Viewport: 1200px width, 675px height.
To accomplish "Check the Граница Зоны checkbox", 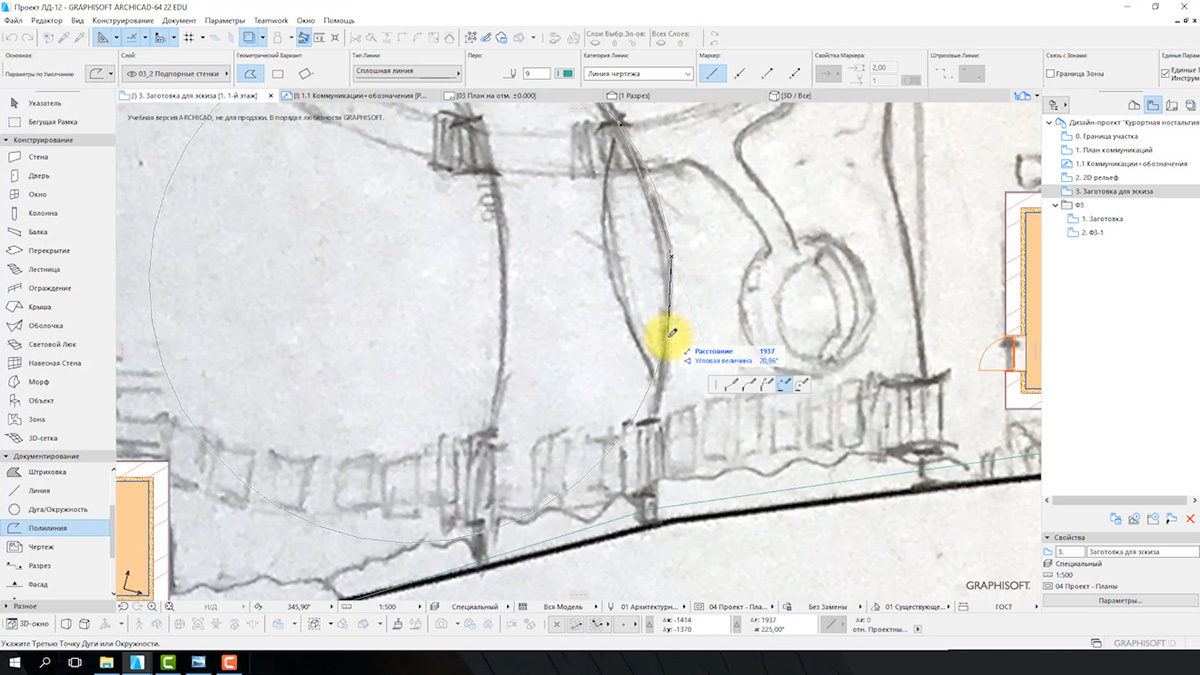I will 1050,74.
